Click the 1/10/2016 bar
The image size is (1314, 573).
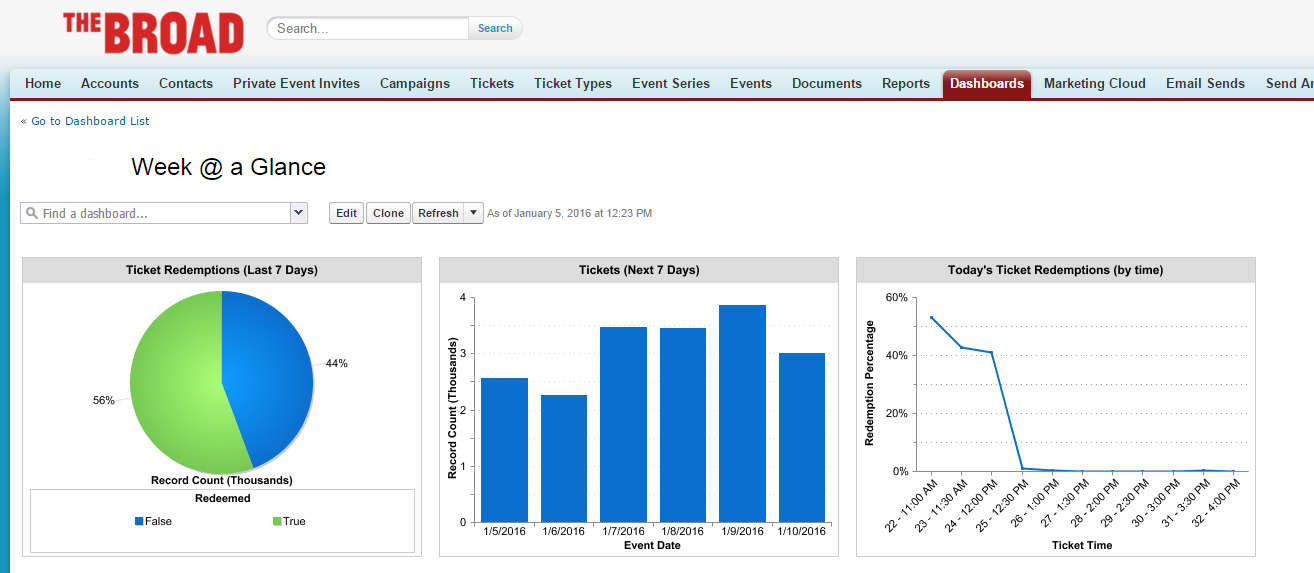coord(802,437)
